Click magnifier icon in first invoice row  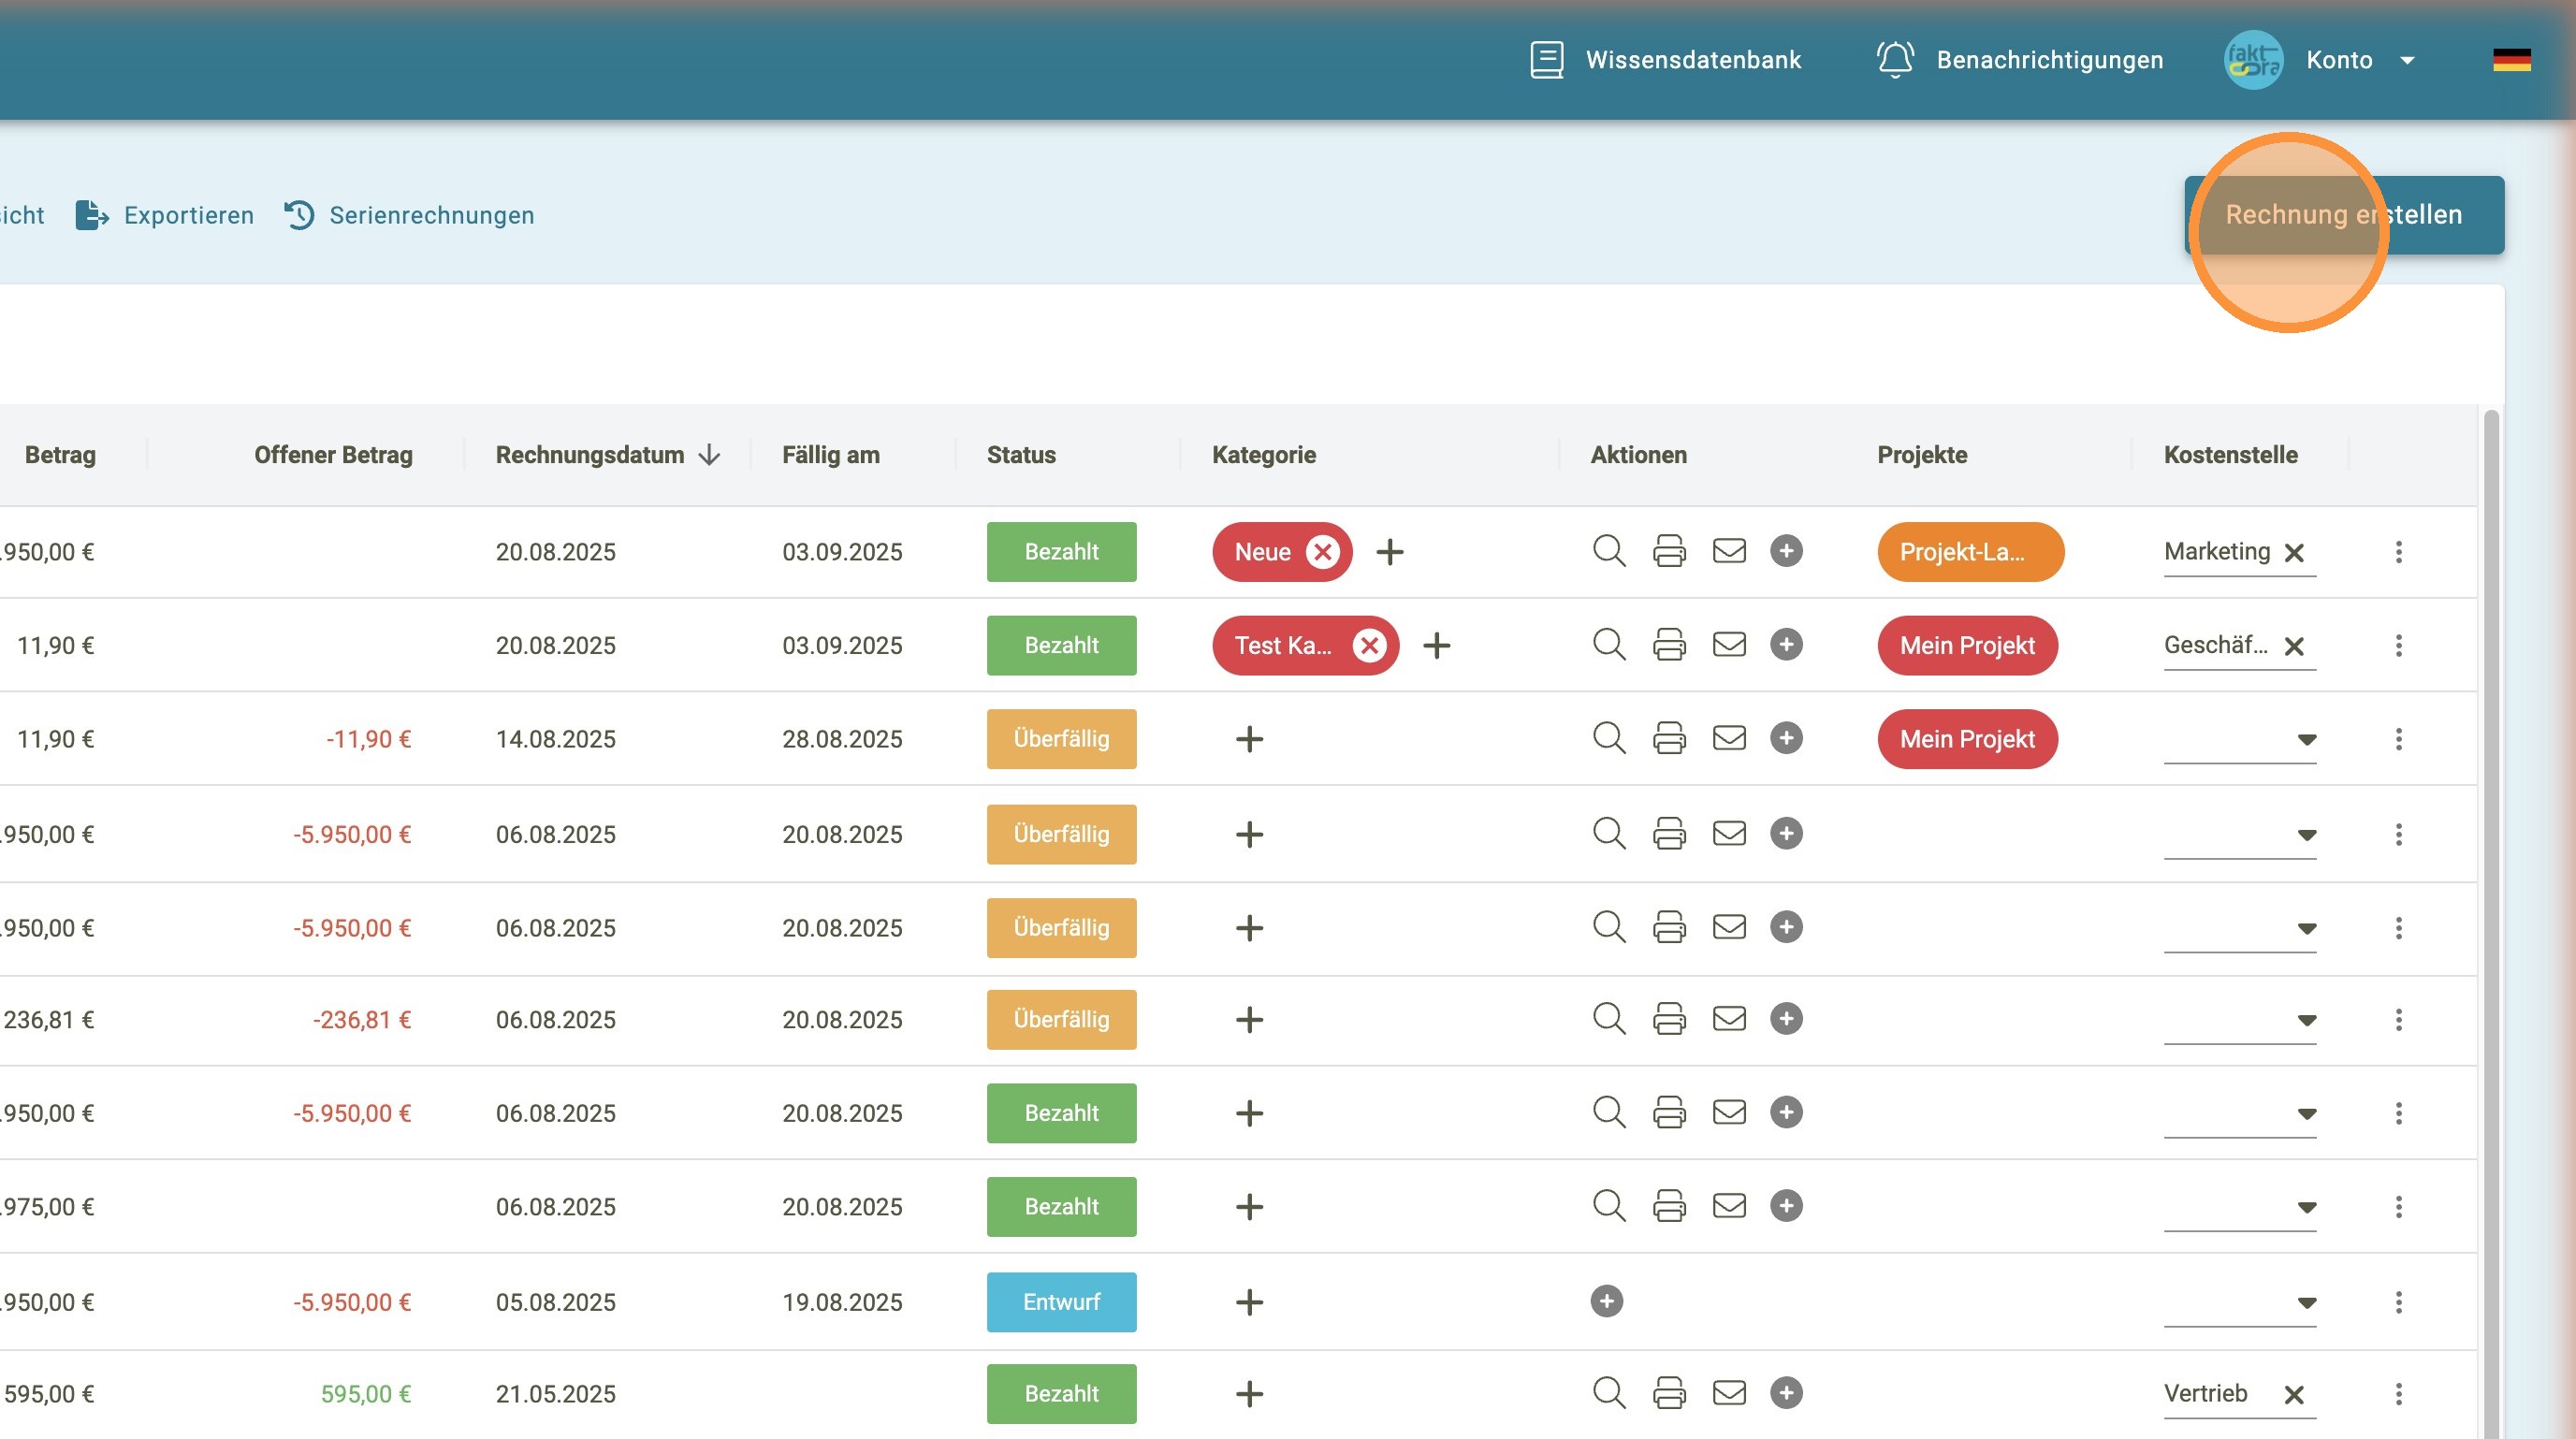(1608, 551)
